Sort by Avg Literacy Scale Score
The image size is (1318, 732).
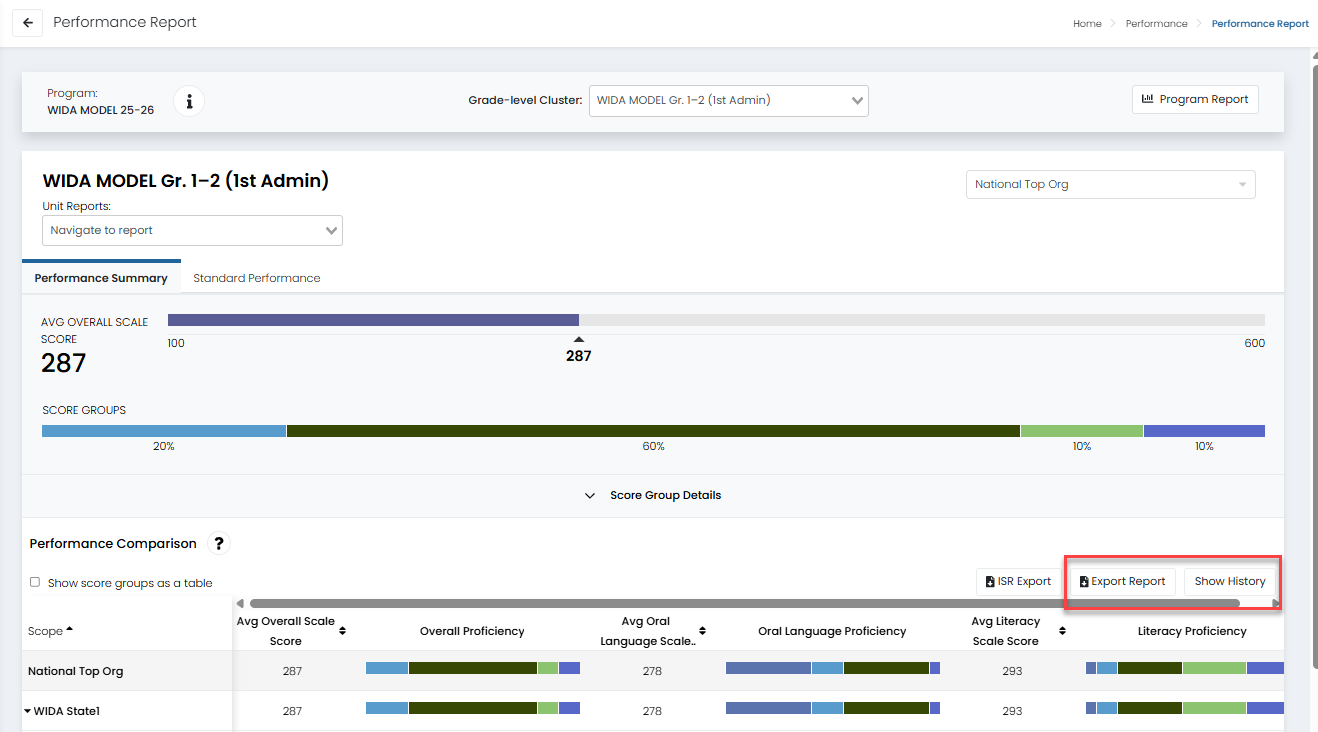point(1062,631)
